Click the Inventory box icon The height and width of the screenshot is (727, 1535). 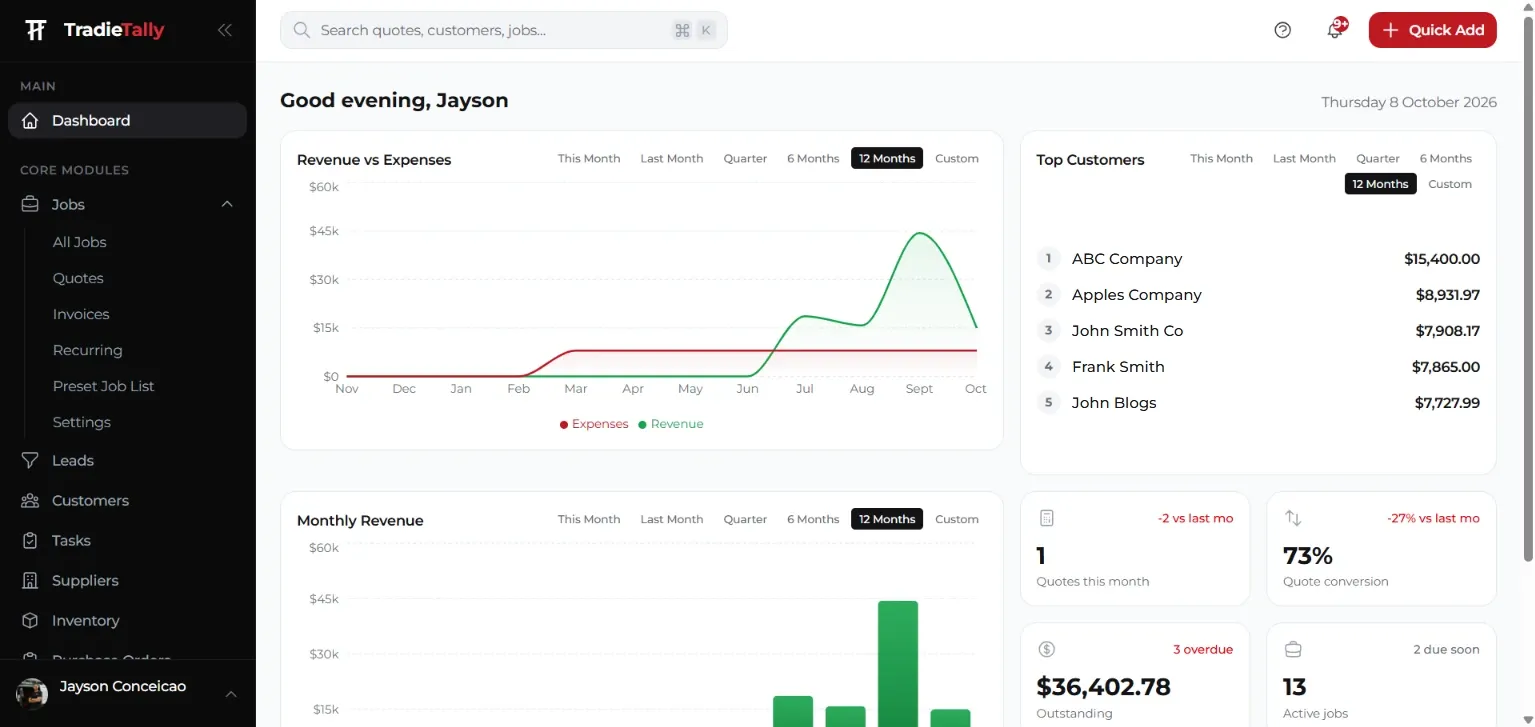[31, 621]
